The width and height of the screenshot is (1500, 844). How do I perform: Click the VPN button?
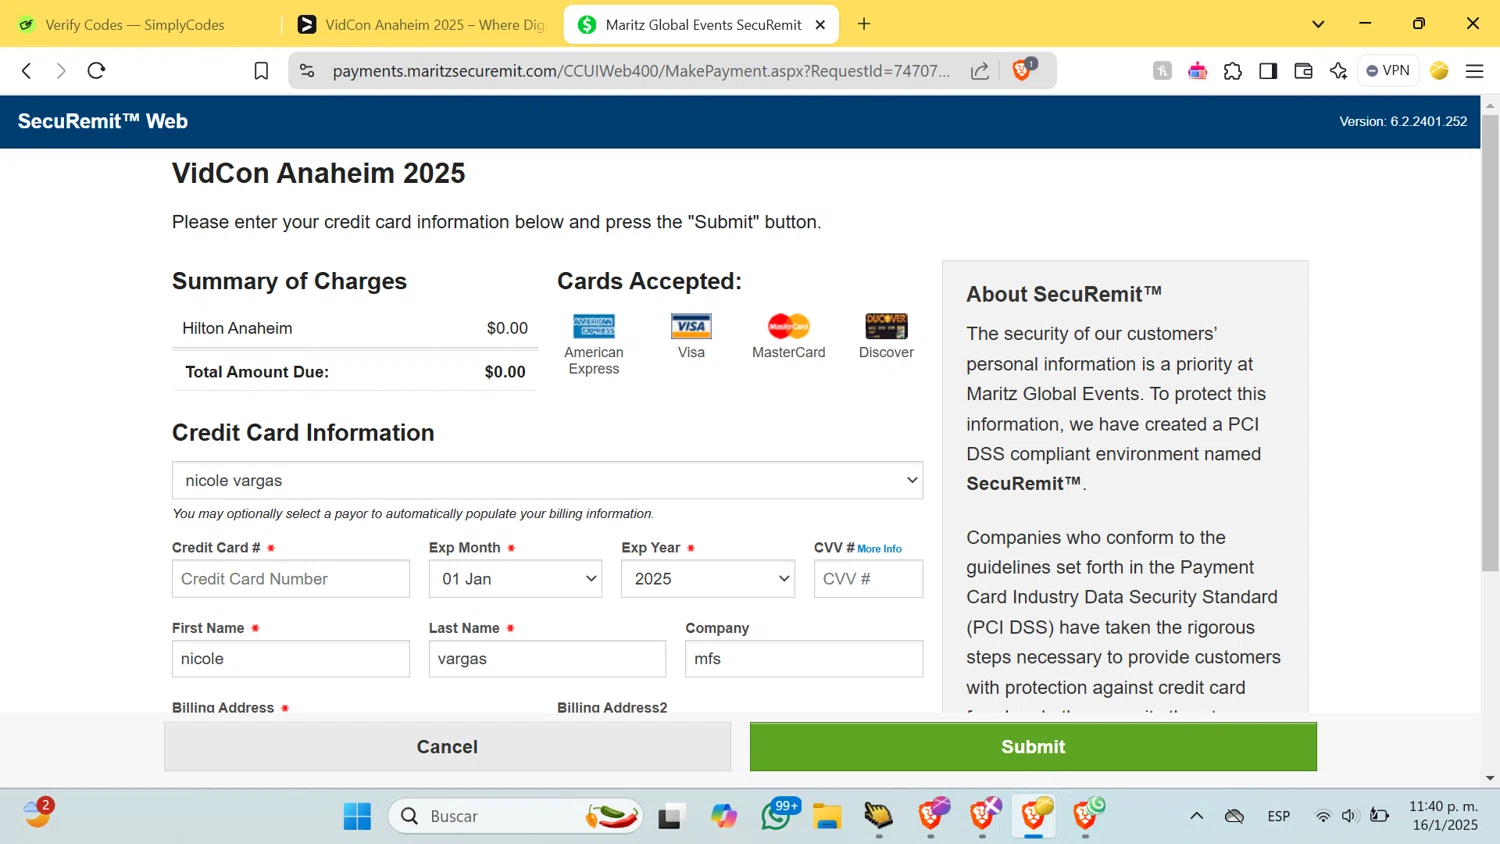pyautogui.click(x=1388, y=71)
